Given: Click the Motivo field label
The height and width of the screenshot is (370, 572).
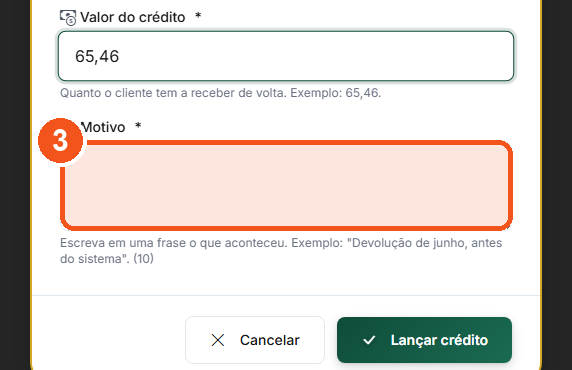Looking at the screenshot, I should (103, 127).
